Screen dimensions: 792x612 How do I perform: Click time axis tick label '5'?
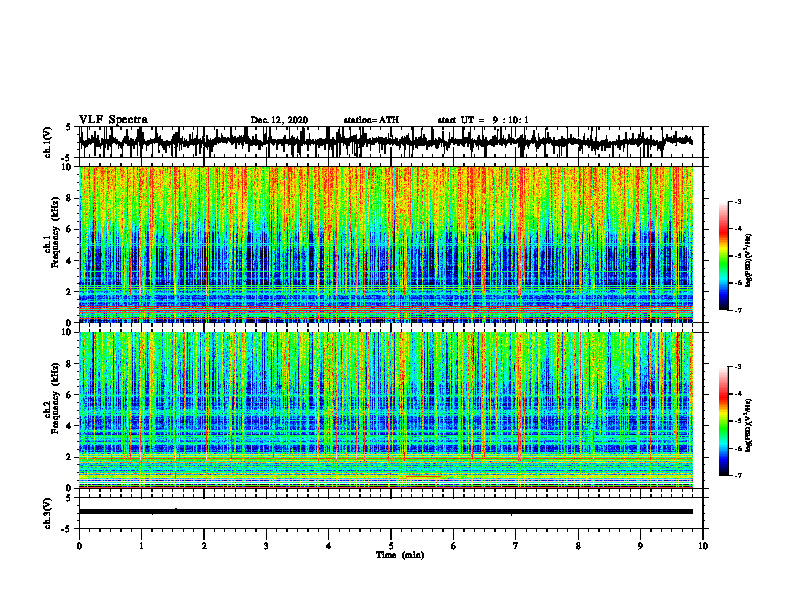coord(390,546)
